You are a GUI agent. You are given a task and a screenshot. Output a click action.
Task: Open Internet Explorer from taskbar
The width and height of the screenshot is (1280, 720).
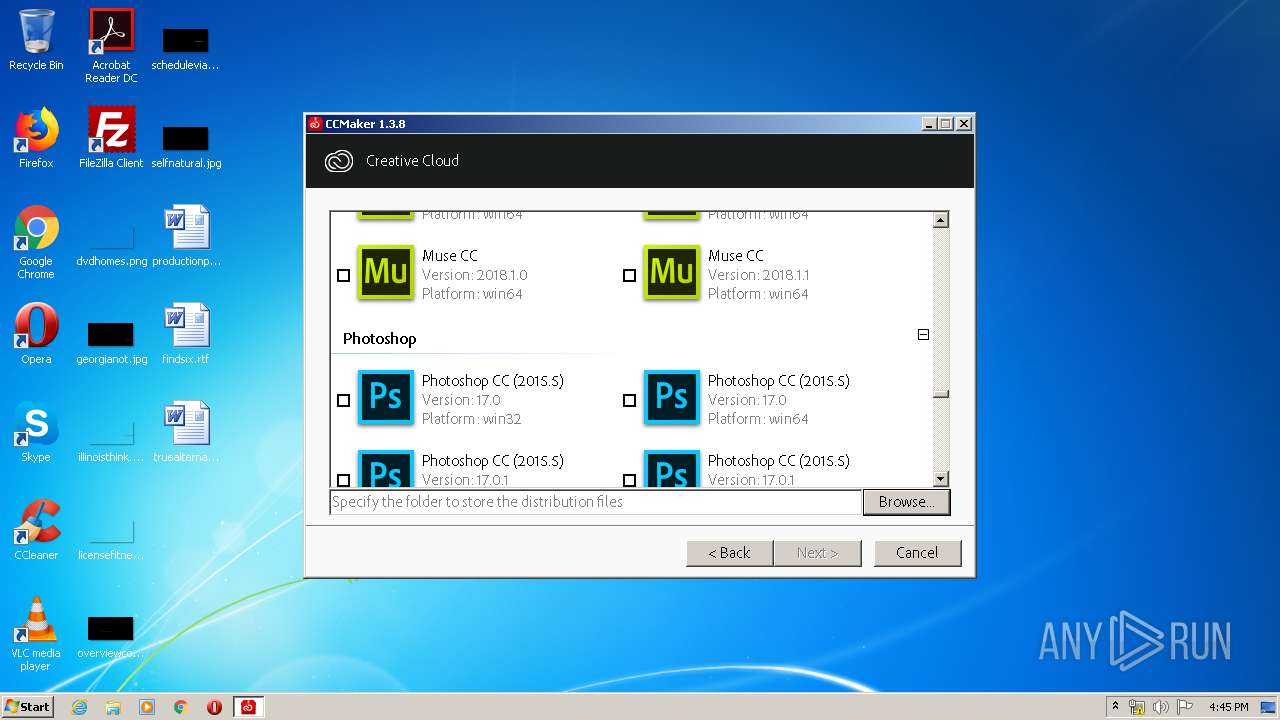point(79,707)
